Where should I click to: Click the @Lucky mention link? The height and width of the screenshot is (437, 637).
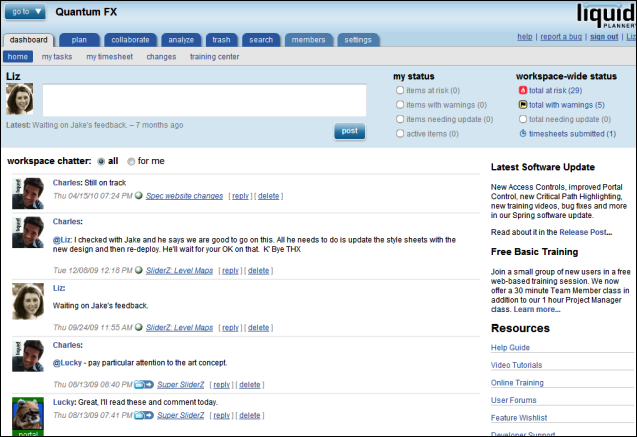pyautogui.click(x=67, y=363)
